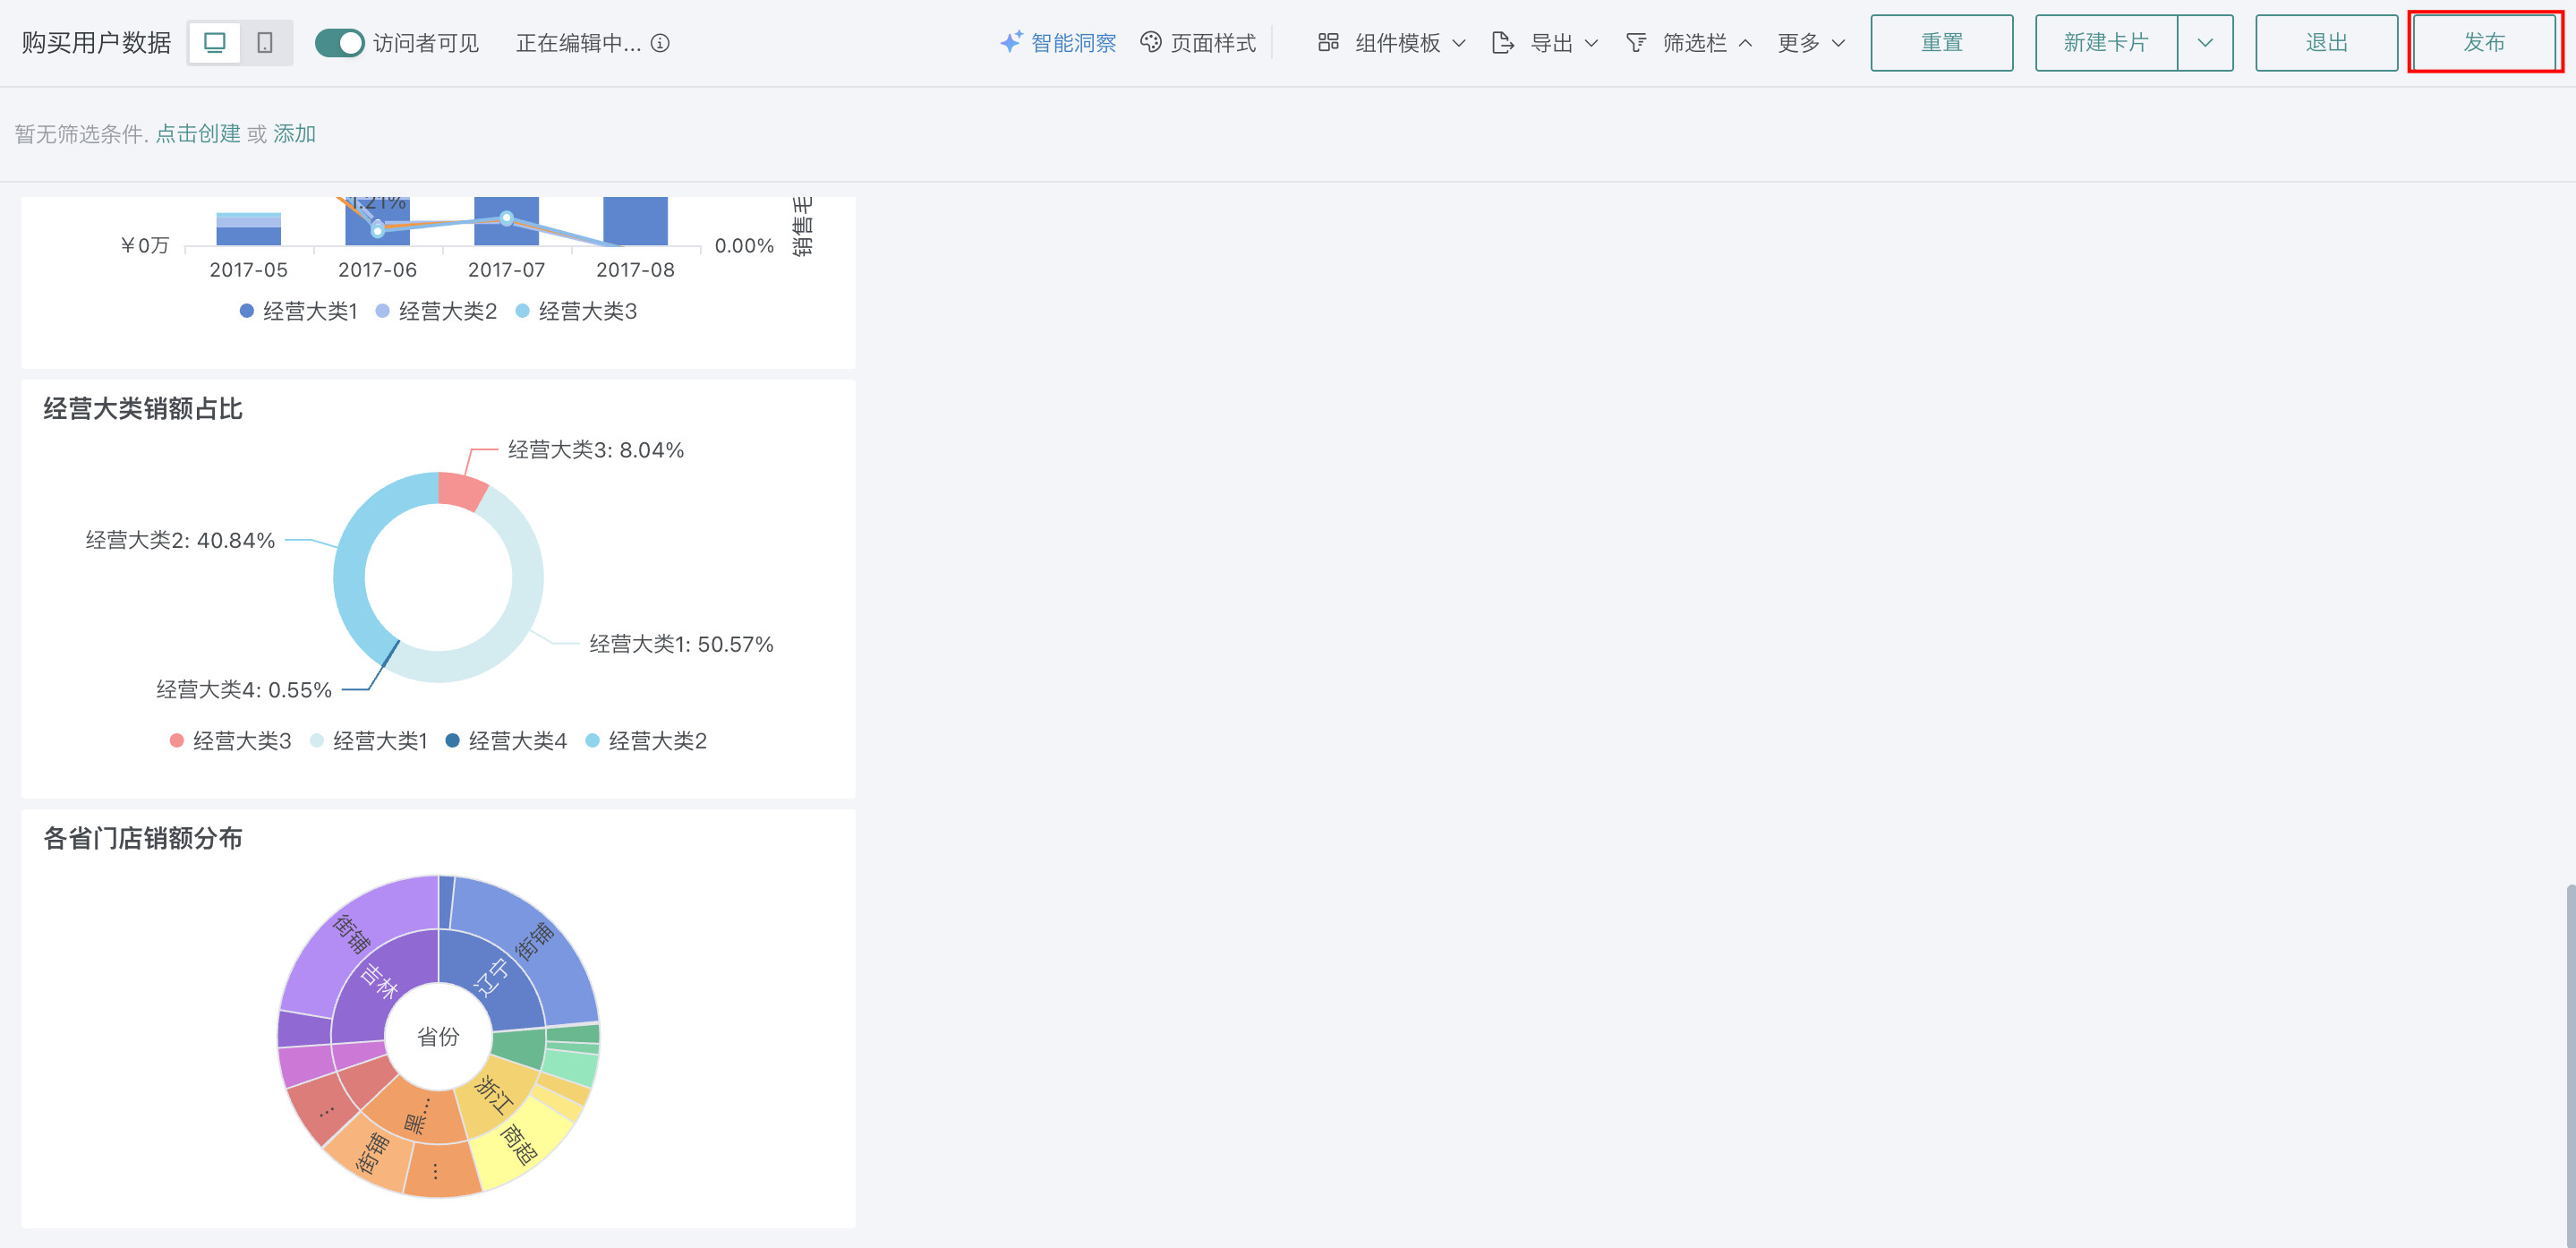
Task: Open 智能洞察 sparkle icon
Action: tap(1011, 42)
